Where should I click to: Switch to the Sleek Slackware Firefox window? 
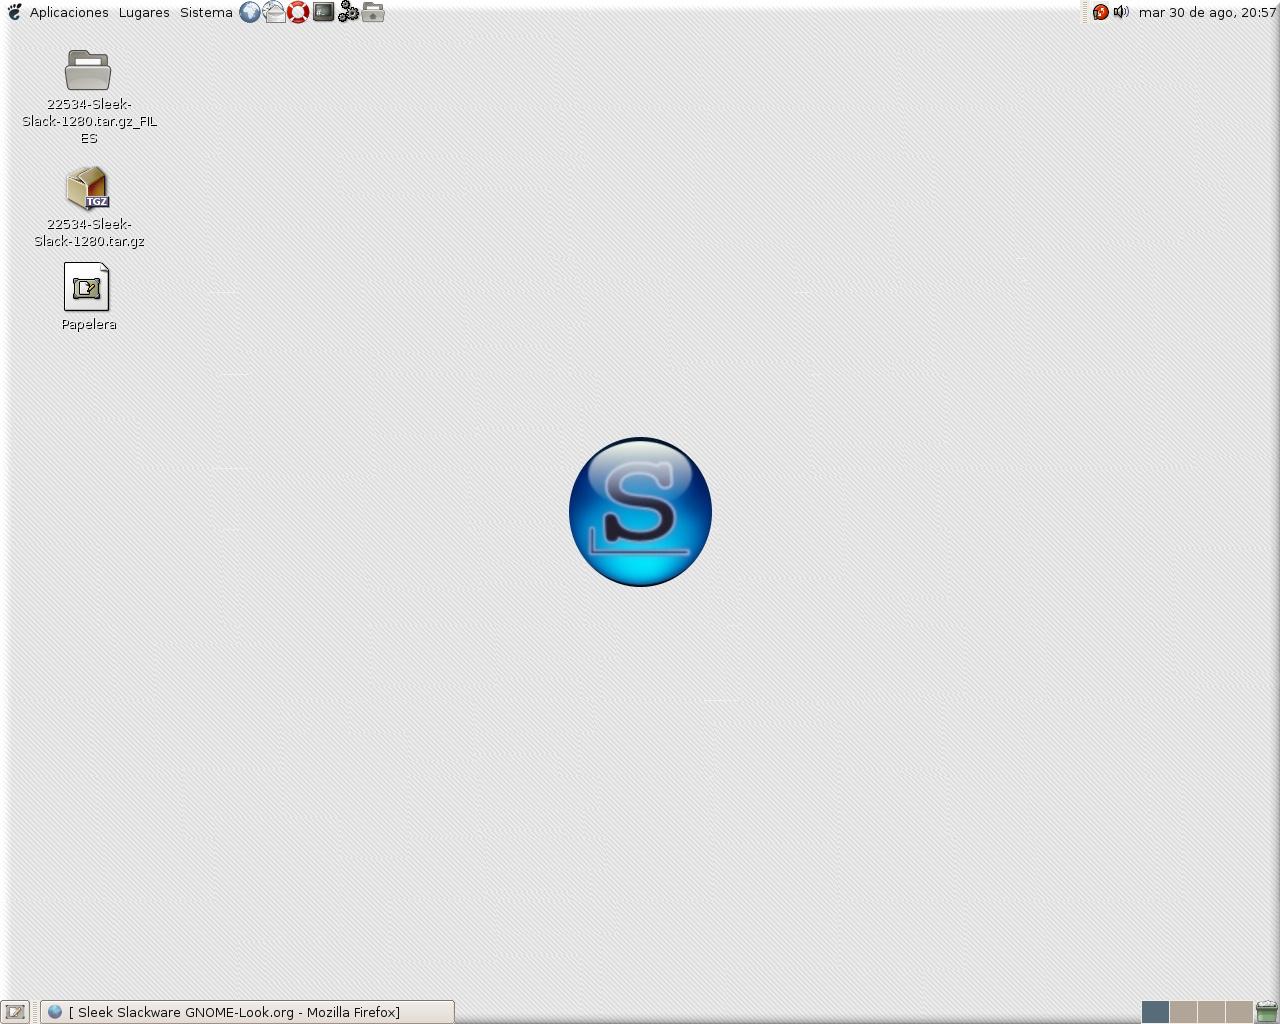coord(247,1012)
